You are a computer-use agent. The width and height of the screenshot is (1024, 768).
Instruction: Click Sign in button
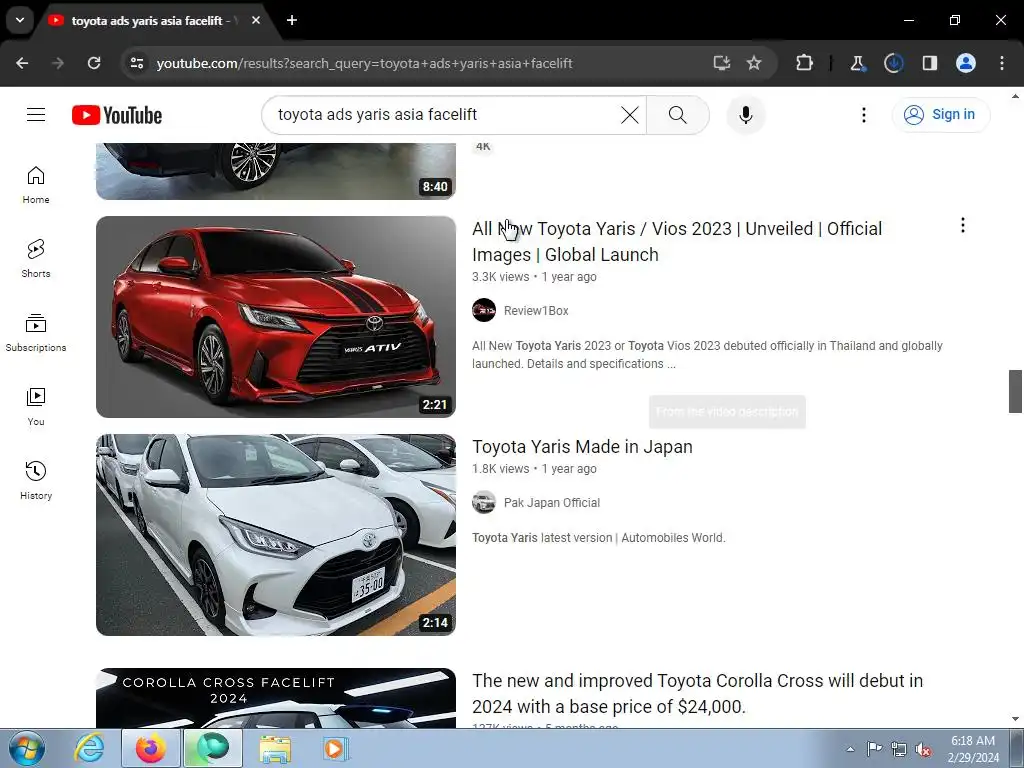pyautogui.click(x=940, y=115)
